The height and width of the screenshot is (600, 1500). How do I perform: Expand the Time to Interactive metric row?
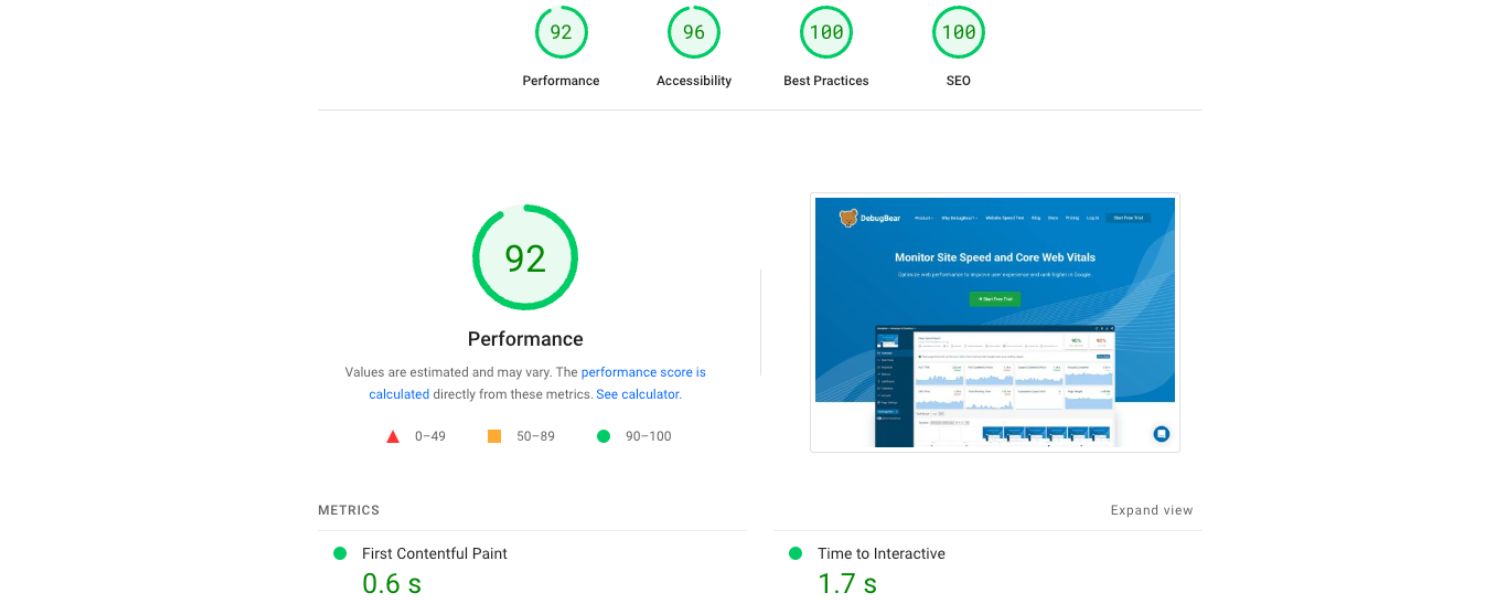[881, 553]
